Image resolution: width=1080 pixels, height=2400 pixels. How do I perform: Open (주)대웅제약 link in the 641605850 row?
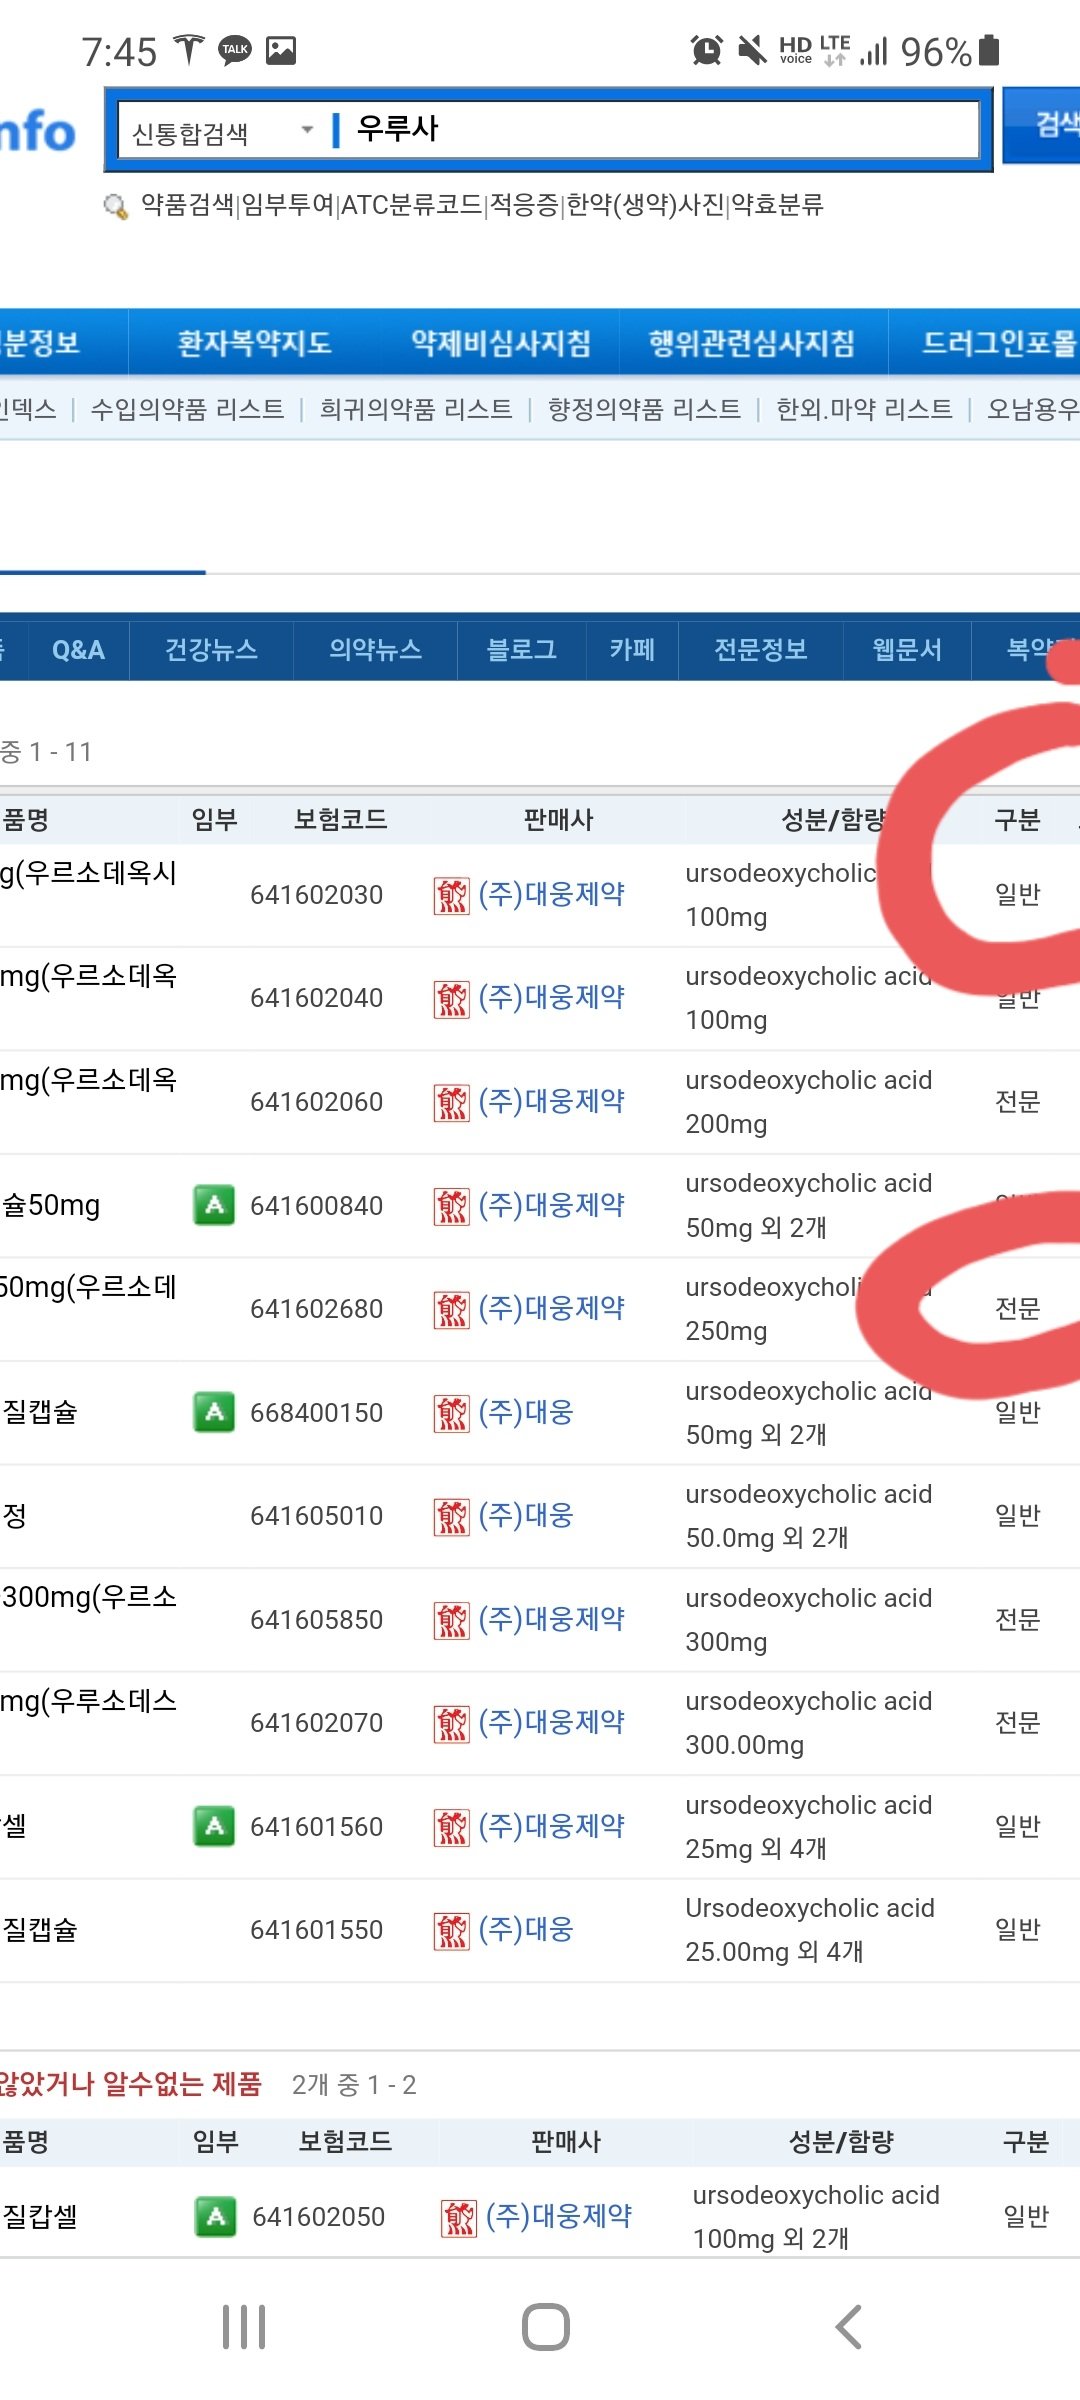tap(552, 1619)
